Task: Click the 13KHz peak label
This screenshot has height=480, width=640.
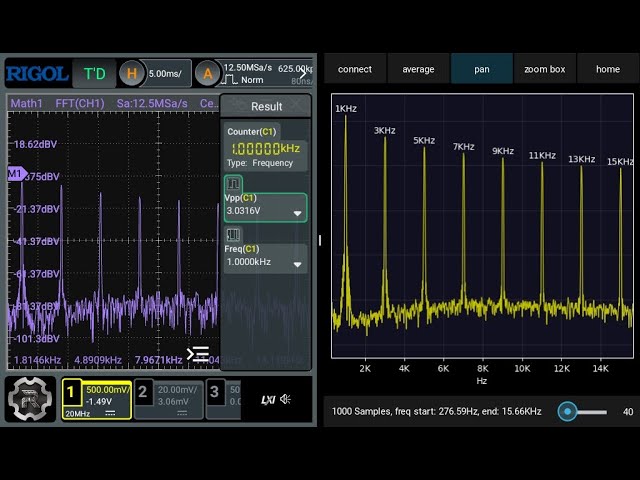Action: tap(581, 159)
